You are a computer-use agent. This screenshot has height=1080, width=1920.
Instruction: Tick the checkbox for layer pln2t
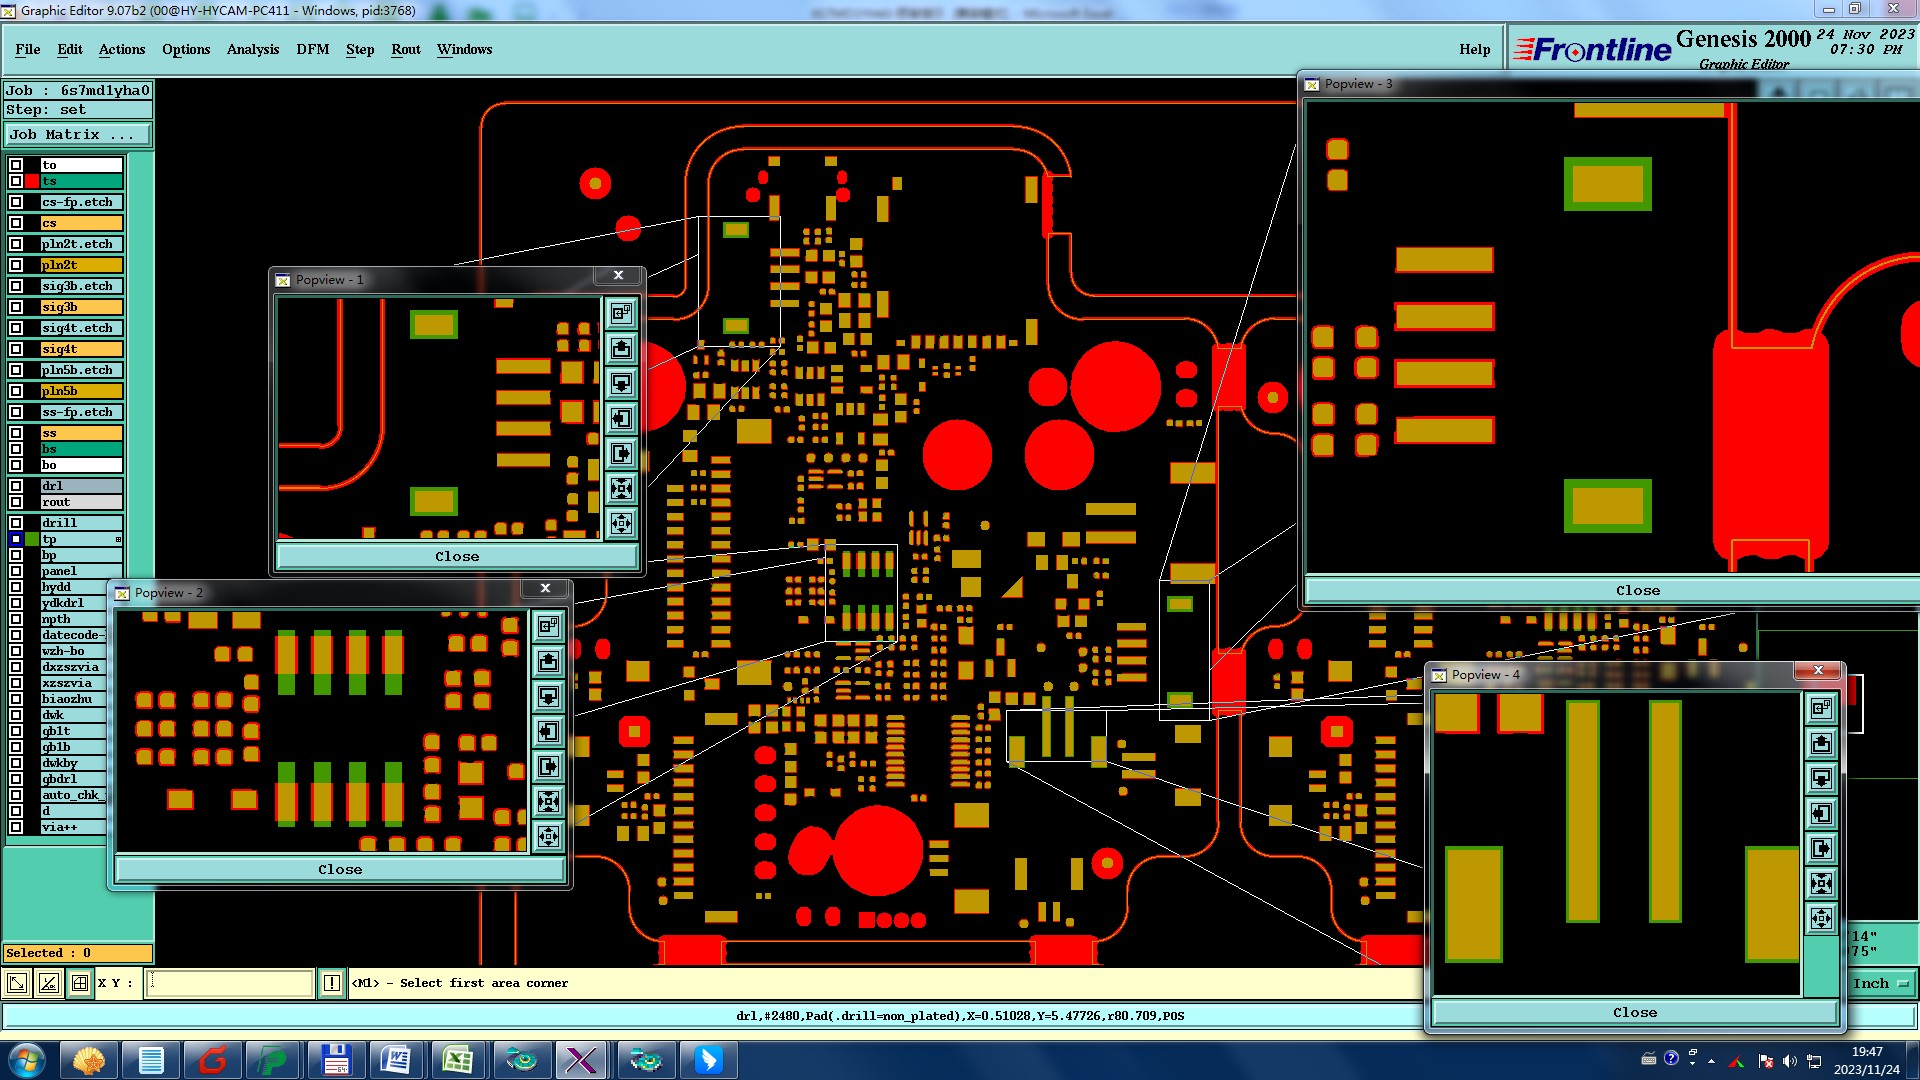click(x=16, y=265)
